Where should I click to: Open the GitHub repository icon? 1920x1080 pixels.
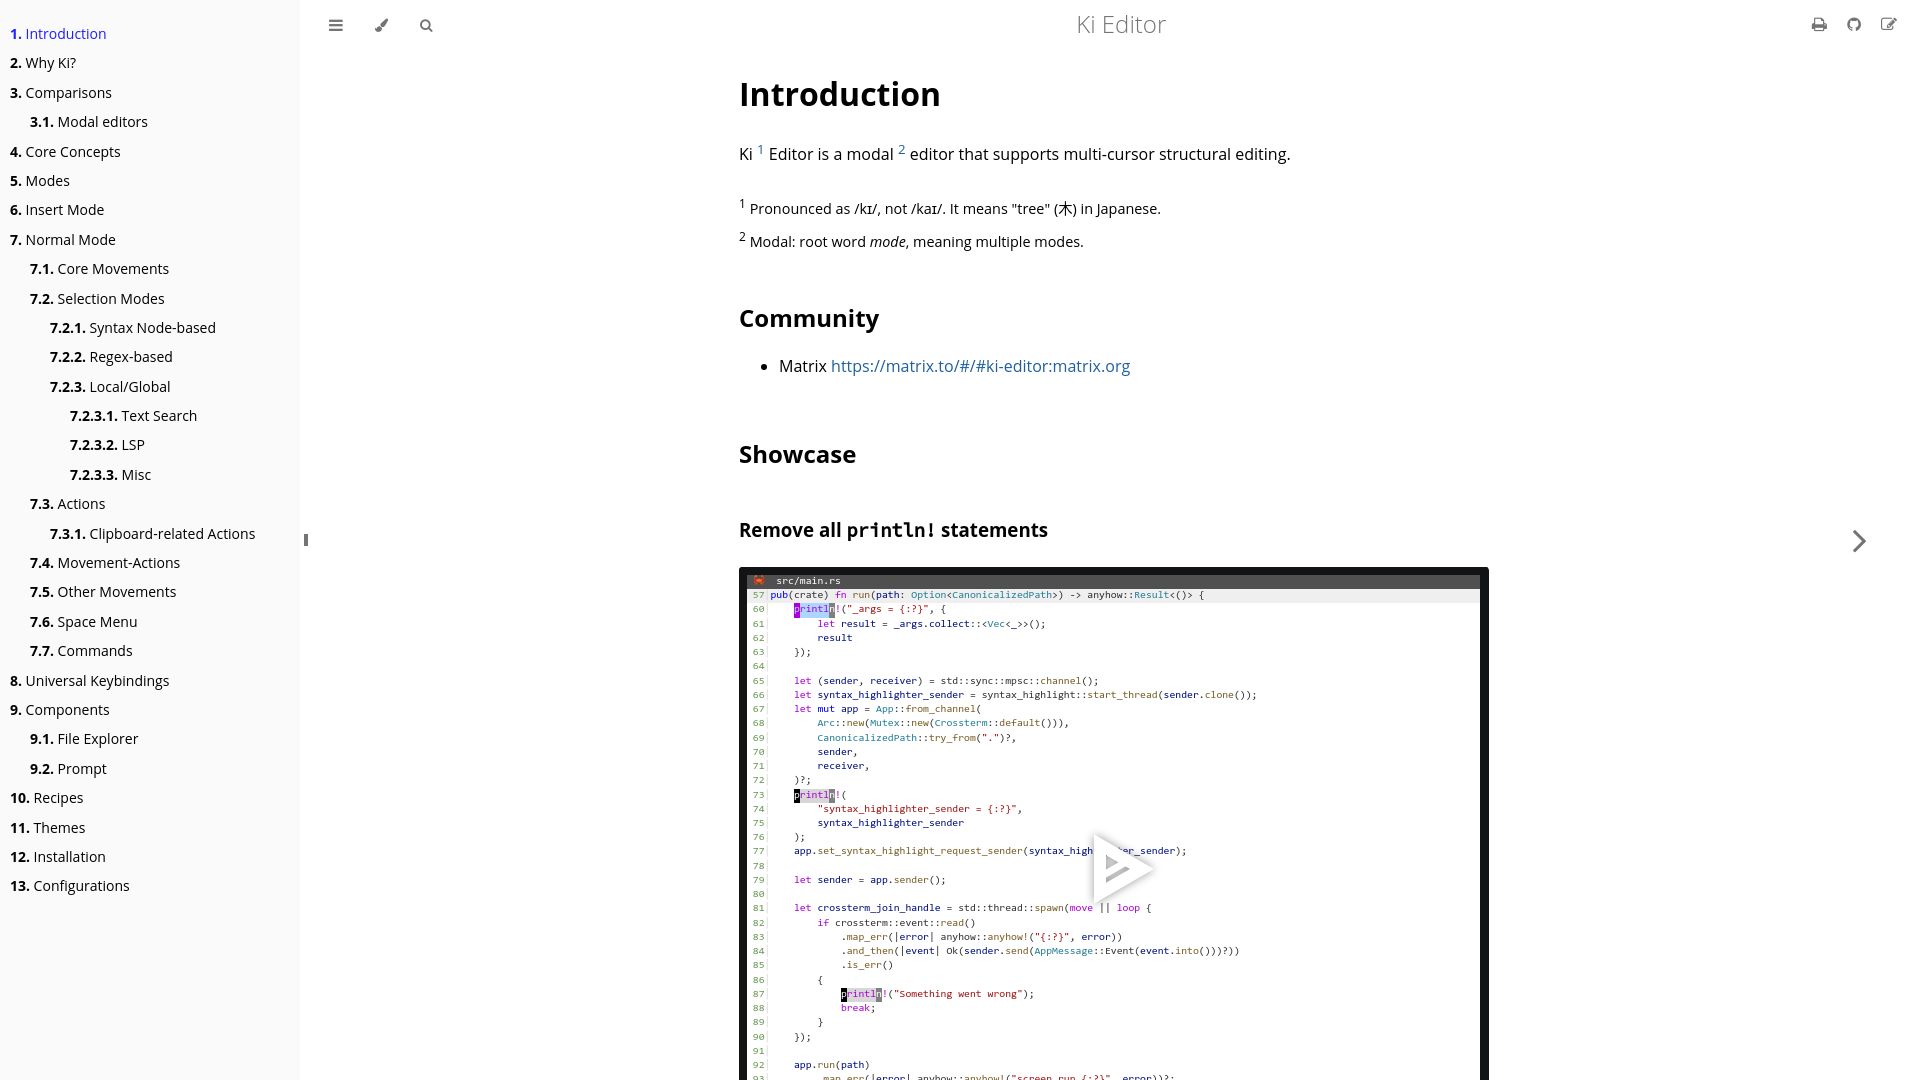point(1854,25)
